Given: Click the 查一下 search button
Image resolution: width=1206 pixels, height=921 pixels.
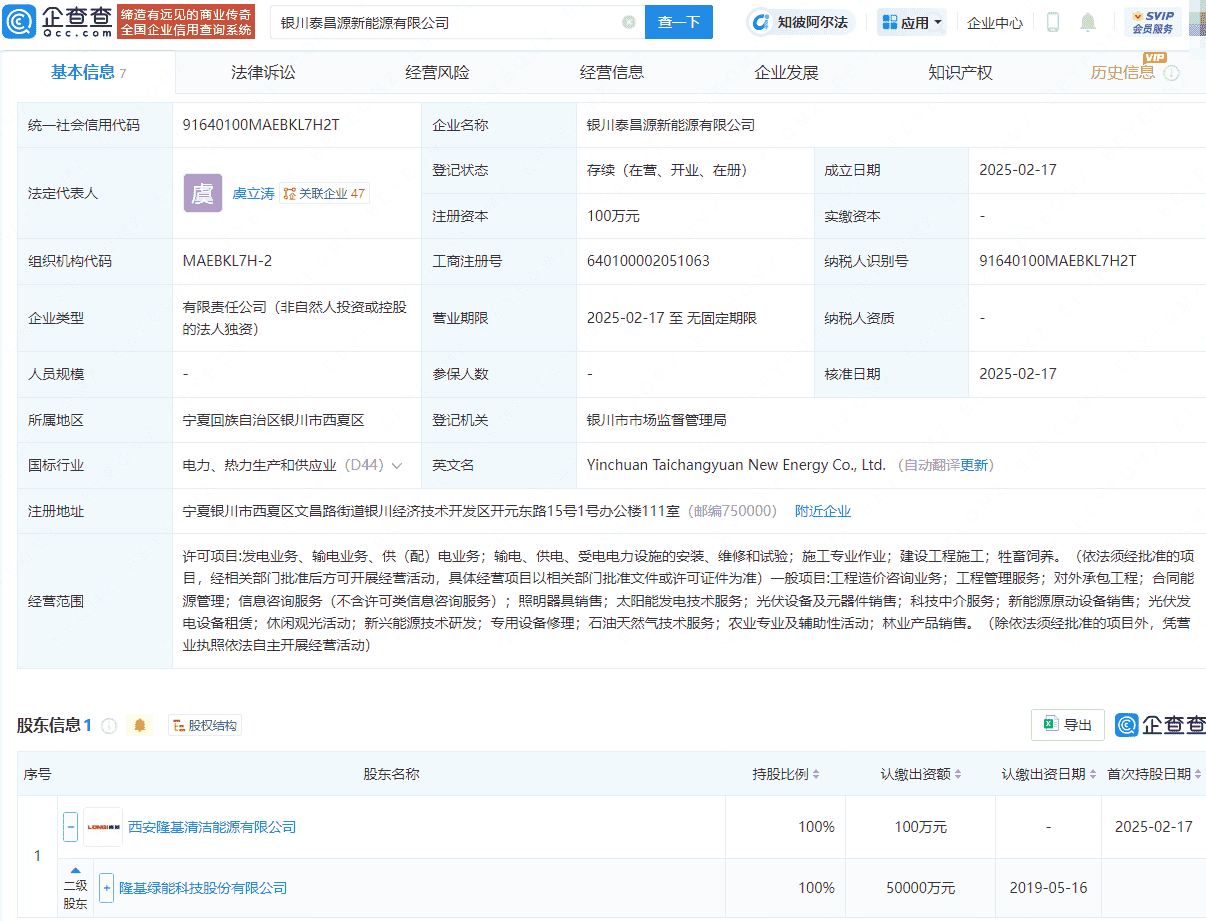Looking at the screenshot, I should pos(679,21).
